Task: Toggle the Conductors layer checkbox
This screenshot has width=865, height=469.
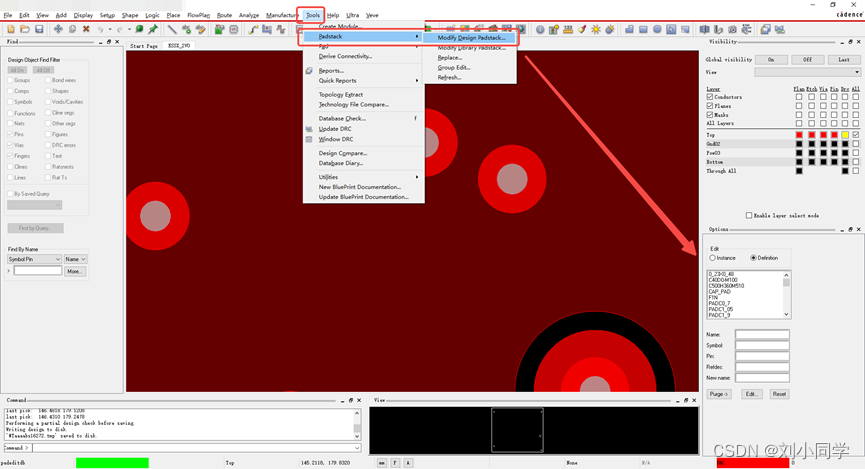Action: (710, 97)
